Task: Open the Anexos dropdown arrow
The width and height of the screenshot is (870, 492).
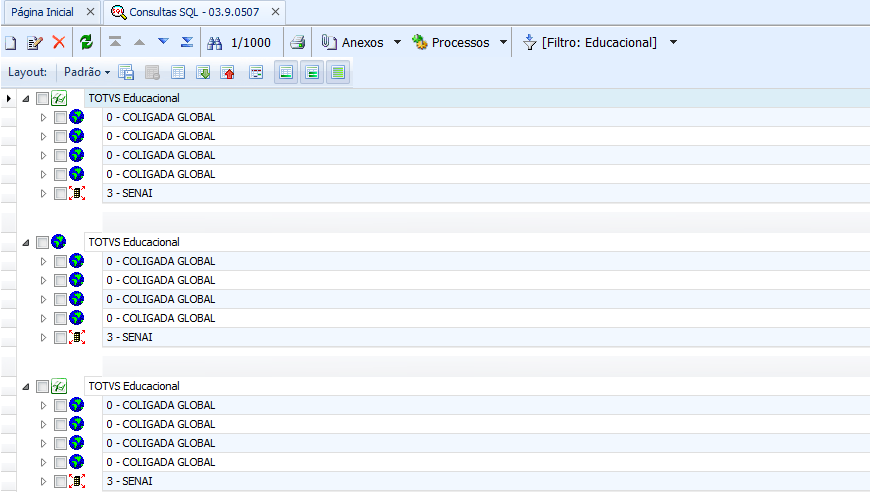Action: [x=397, y=42]
